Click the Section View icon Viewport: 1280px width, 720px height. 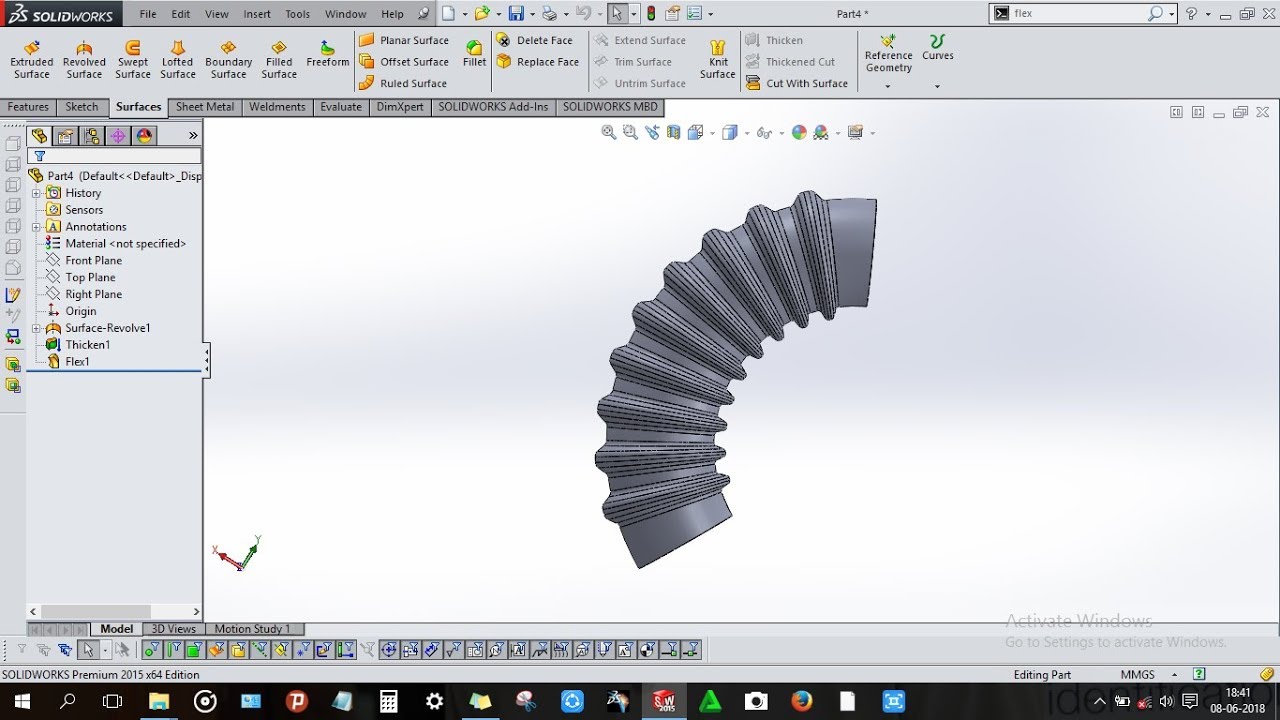pos(673,132)
